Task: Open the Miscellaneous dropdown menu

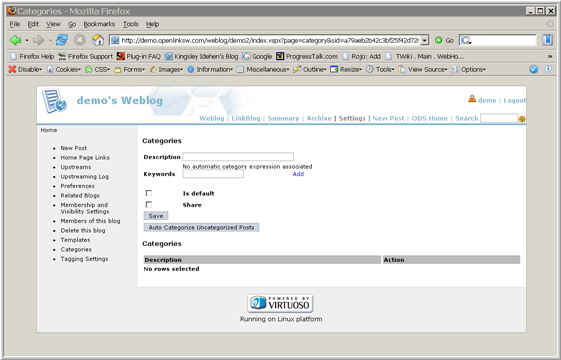Action: point(263,69)
